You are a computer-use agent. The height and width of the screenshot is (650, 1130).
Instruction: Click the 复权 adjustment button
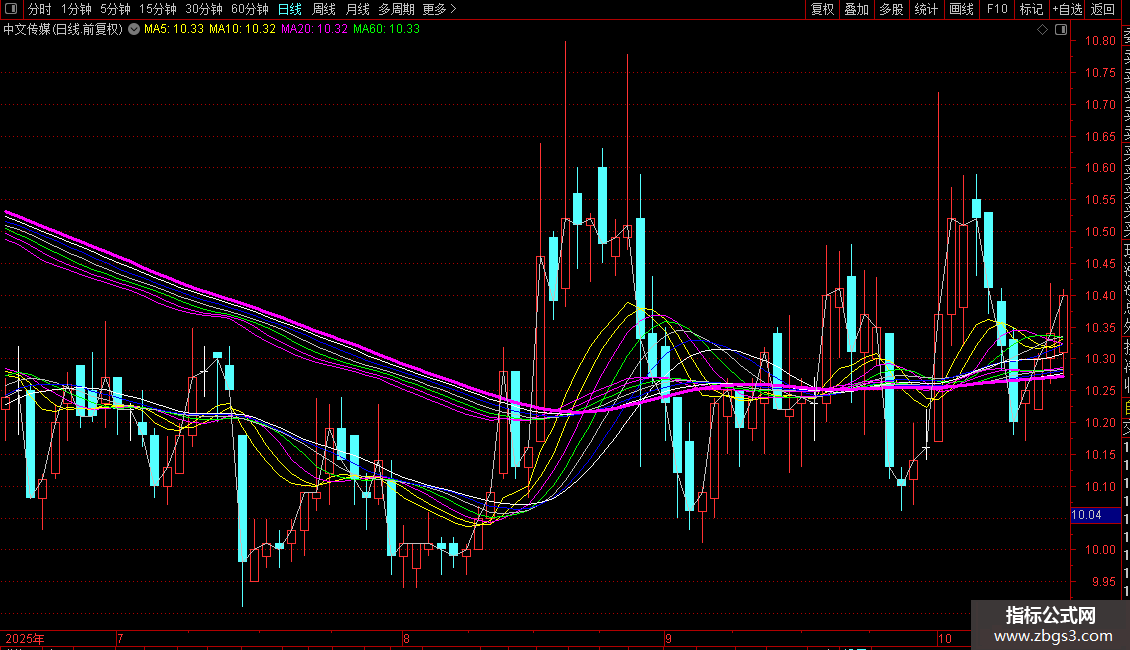click(822, 10)
